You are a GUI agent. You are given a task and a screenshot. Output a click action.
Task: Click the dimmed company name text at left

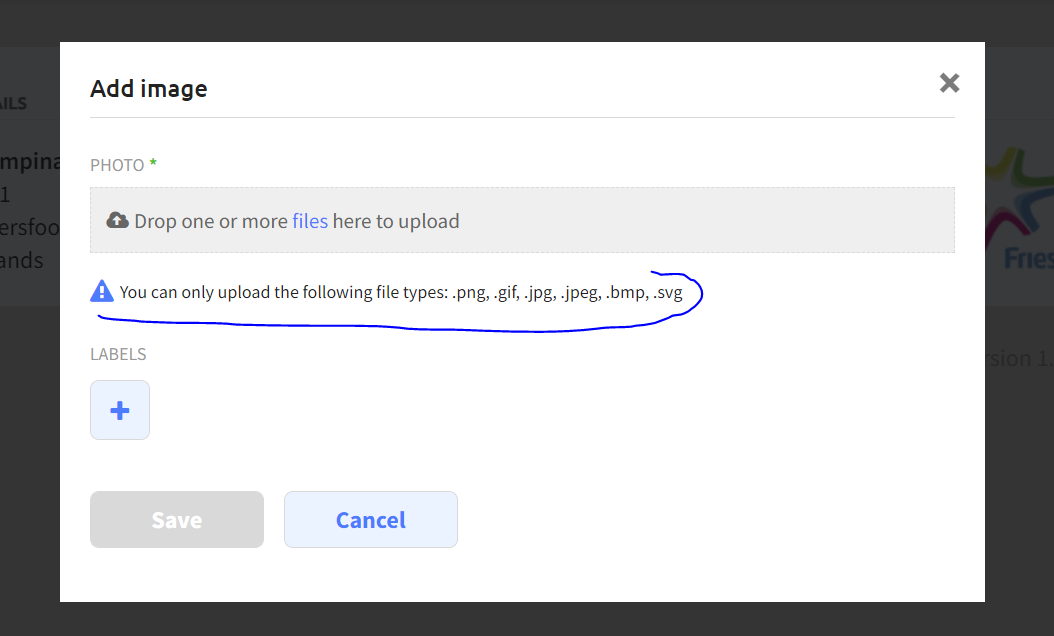[30, 161]
